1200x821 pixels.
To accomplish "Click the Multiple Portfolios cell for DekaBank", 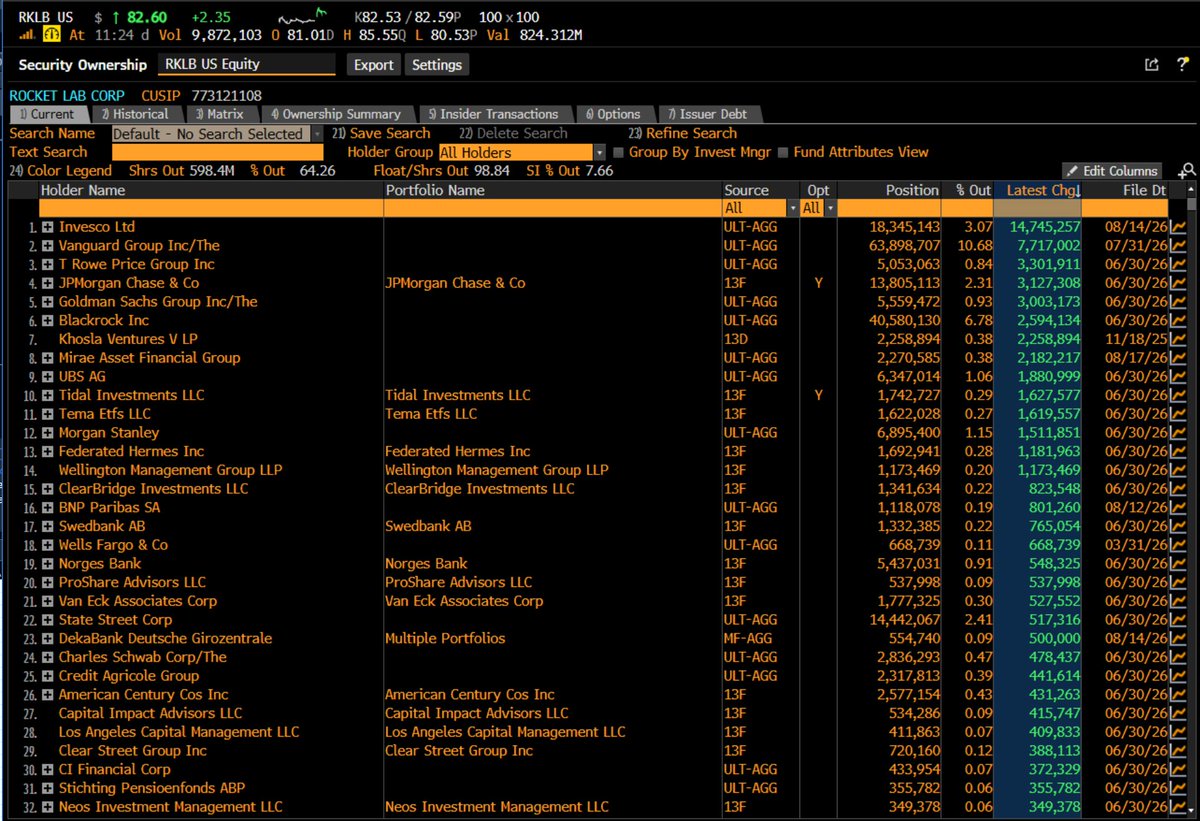I will pos(445,638).
